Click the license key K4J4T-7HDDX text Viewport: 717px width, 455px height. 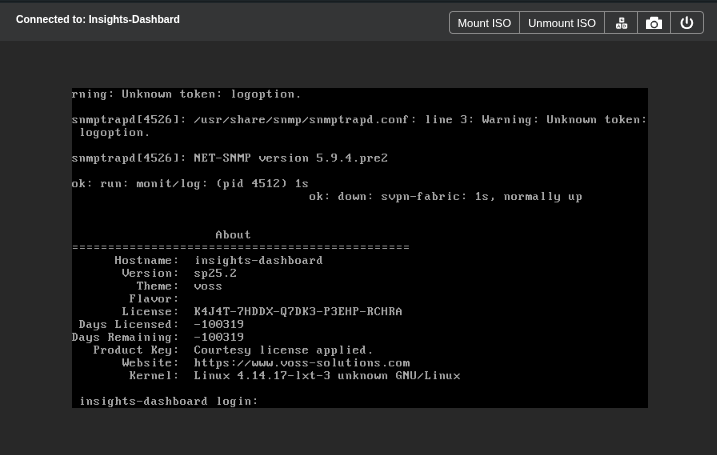pos(297,311)
